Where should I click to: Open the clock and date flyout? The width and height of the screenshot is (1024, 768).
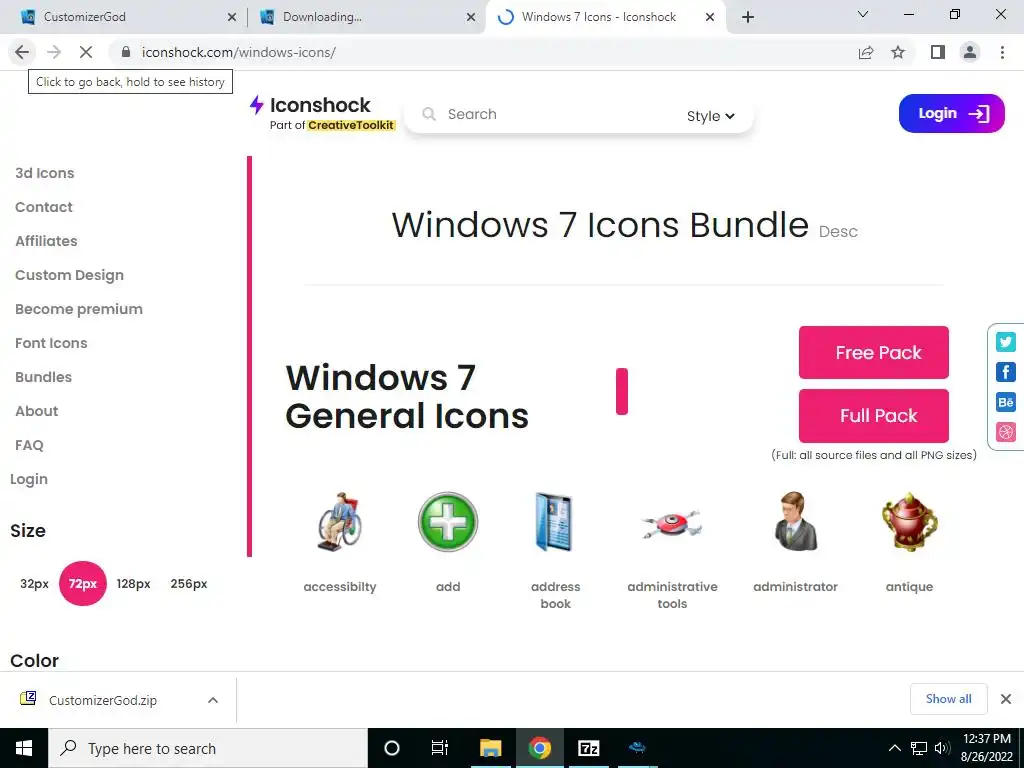click(x=987, y=748)
